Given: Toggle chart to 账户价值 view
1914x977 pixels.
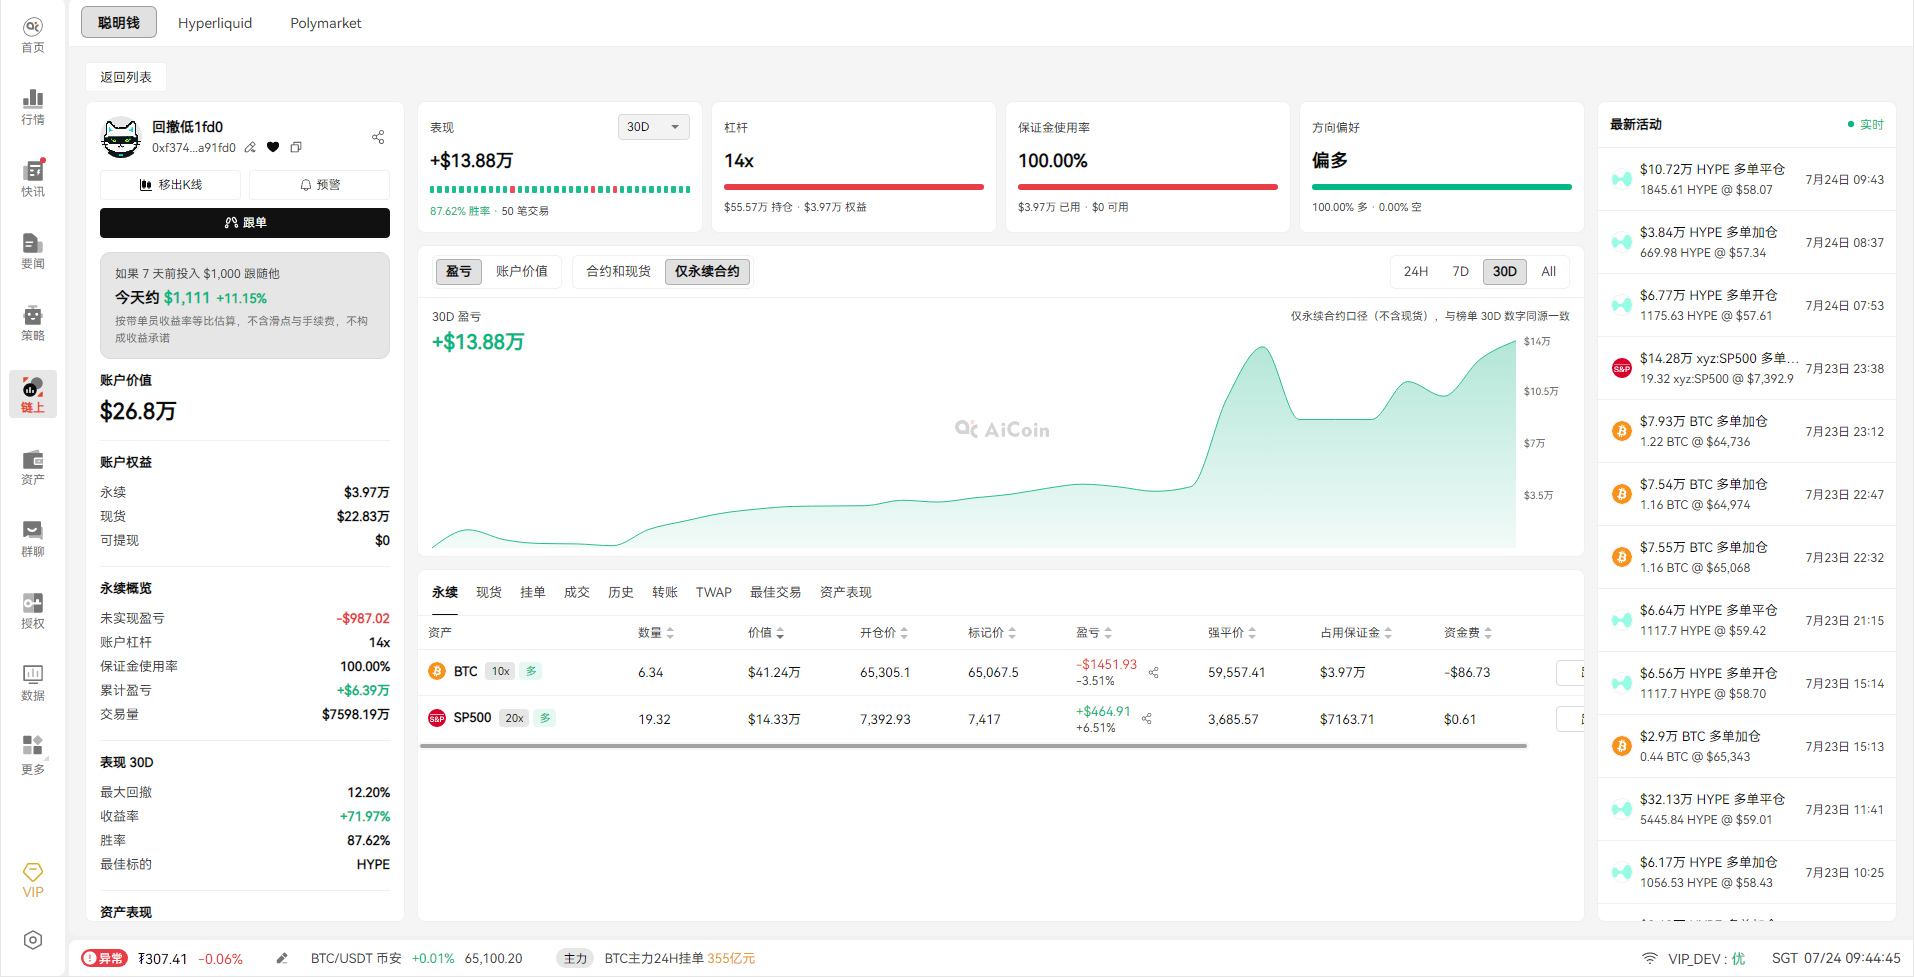Looking at the screenshot, I should click(x=521, y=271).
